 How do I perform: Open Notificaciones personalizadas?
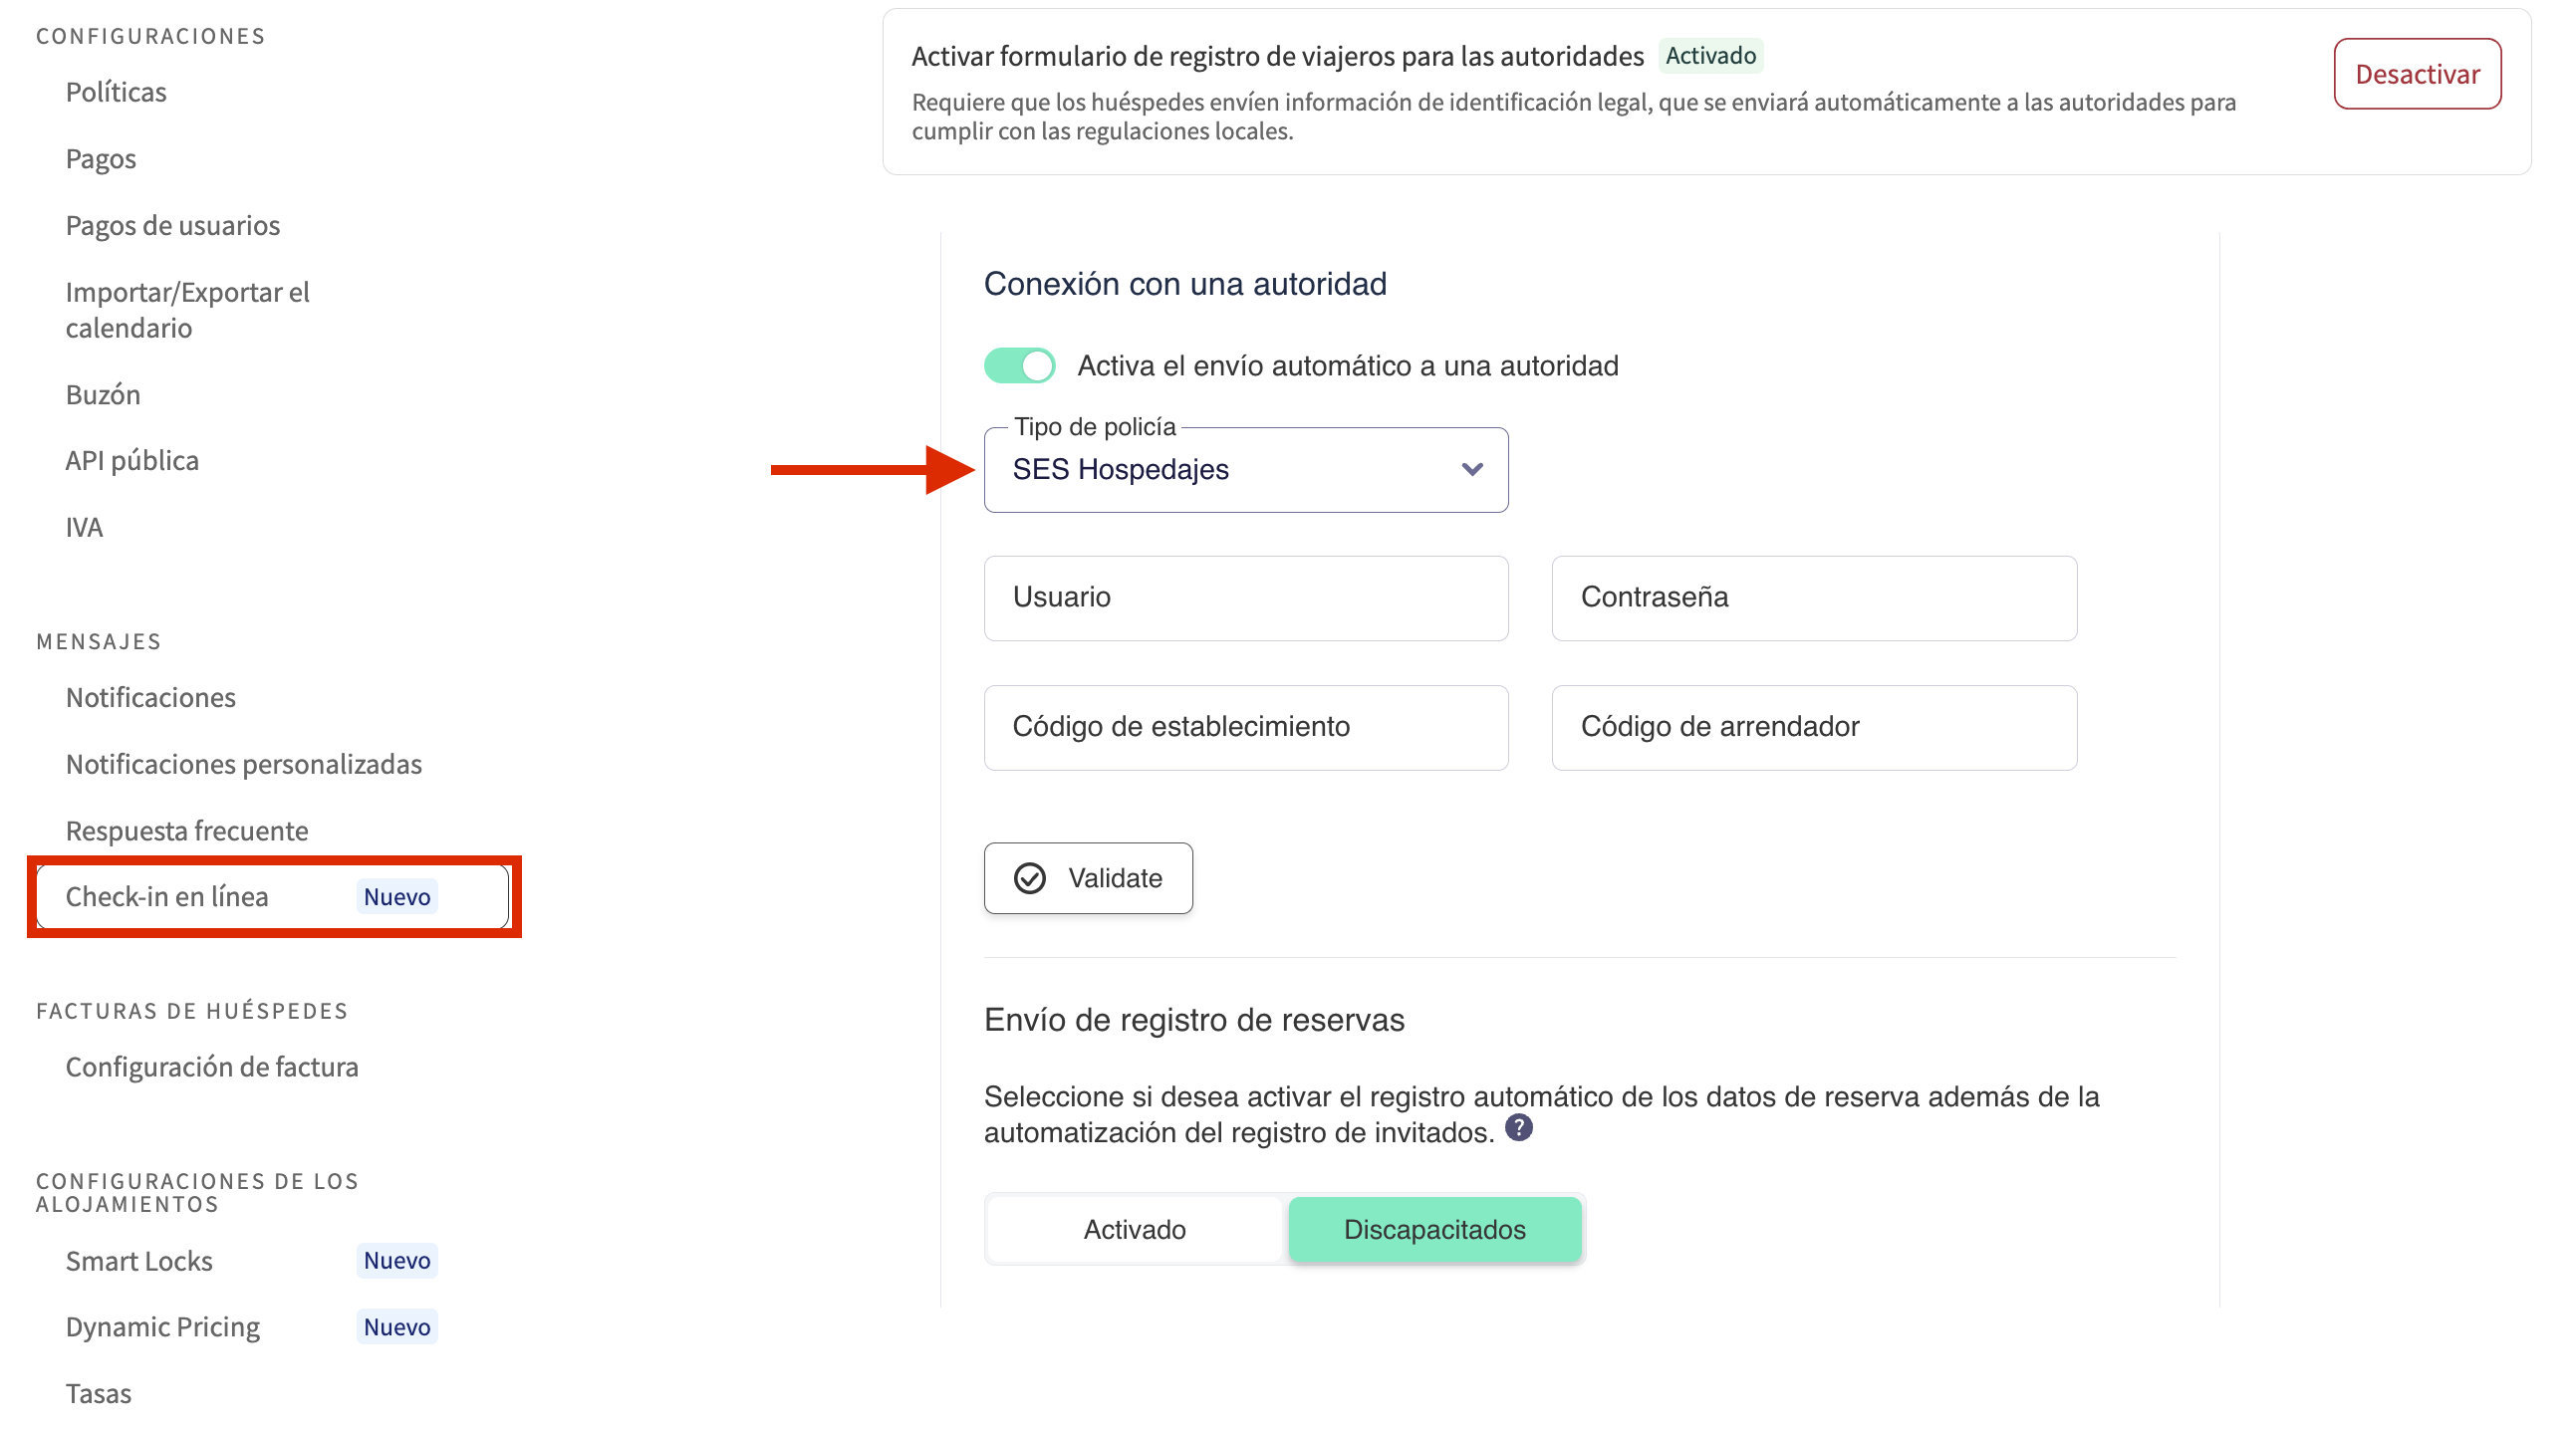(x=244, y=764)
